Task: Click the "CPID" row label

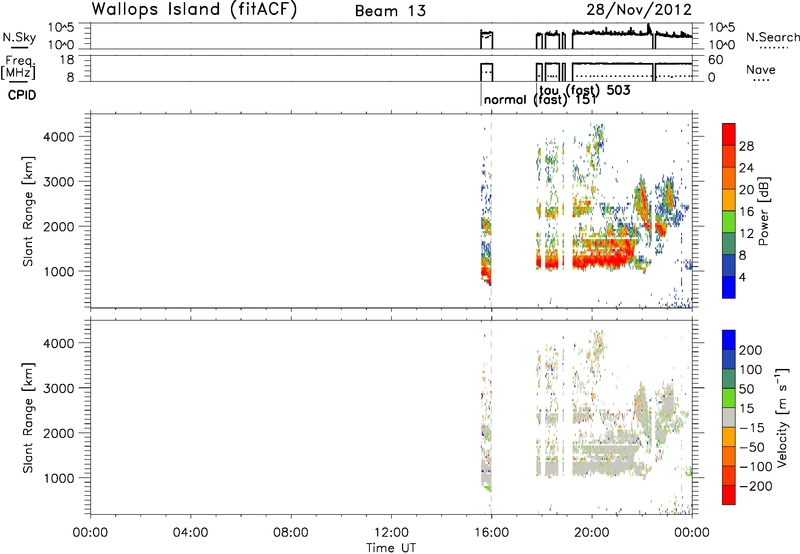Action: 22,95
